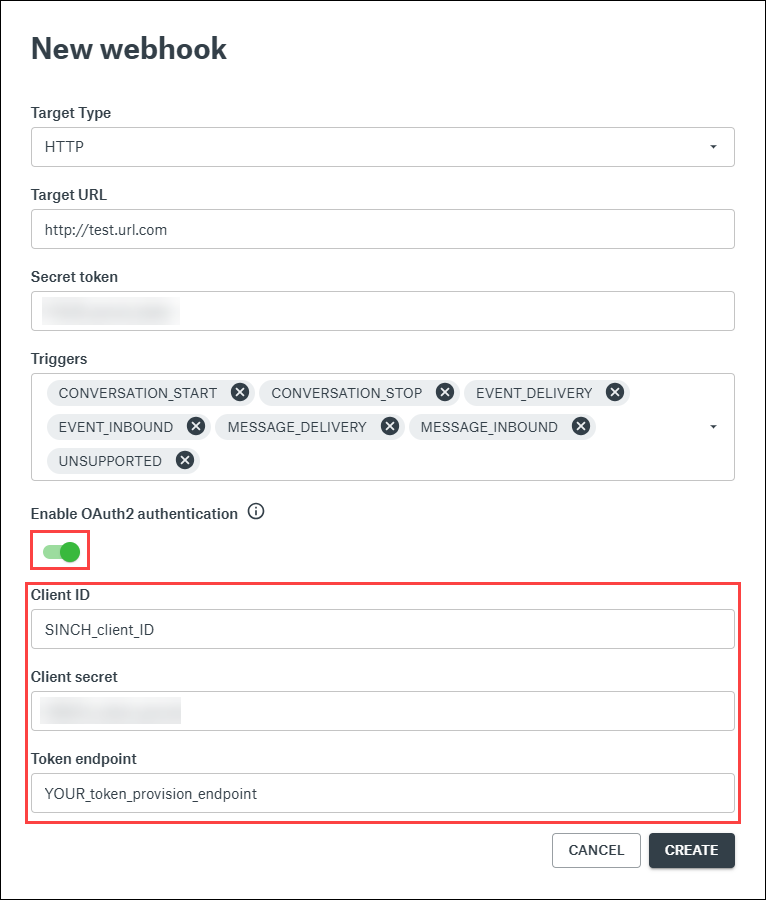Image resolution: width=766 pixels, height=900 pixels.
Task: Click the CREATE button
Action: [x=691, y=850]
